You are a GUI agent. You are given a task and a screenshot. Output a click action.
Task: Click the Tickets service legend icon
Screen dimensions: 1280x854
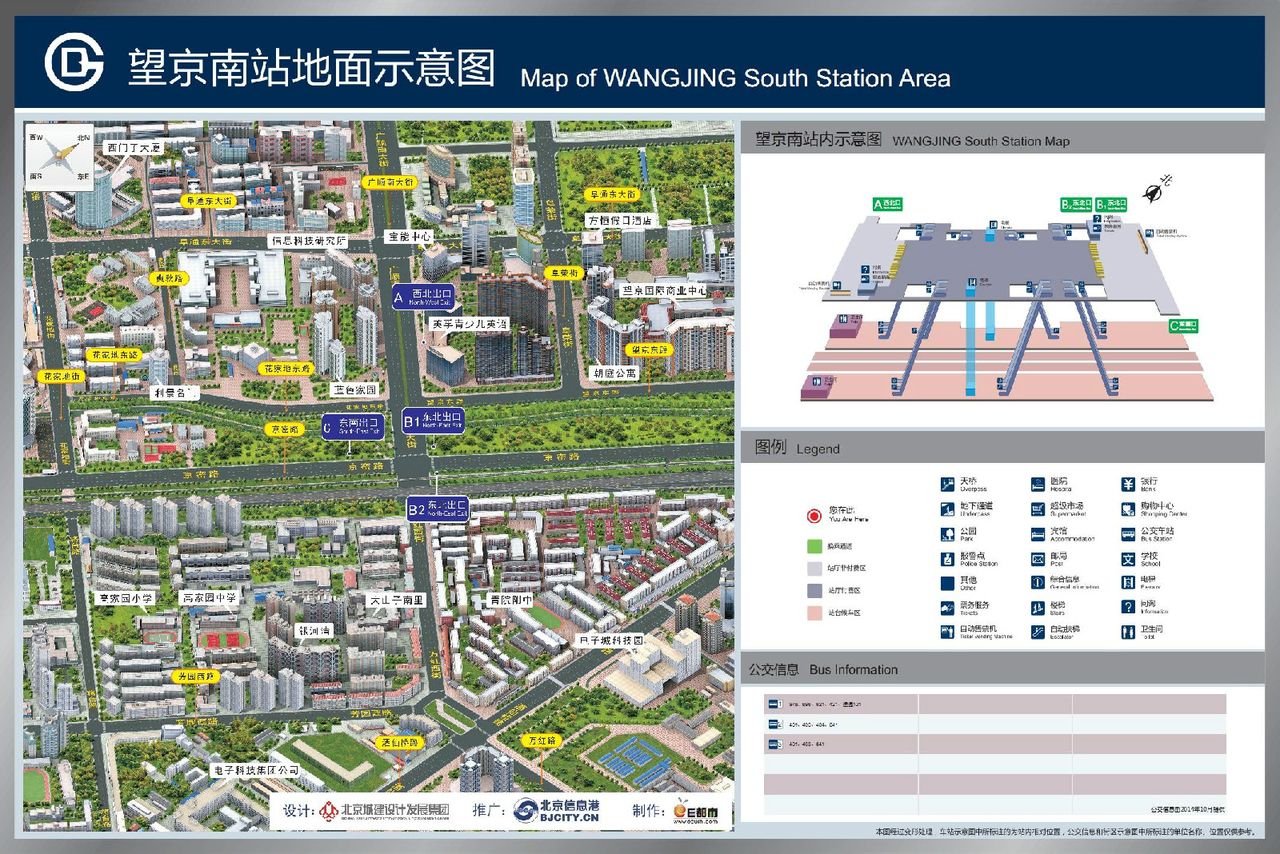click(947, 607)
